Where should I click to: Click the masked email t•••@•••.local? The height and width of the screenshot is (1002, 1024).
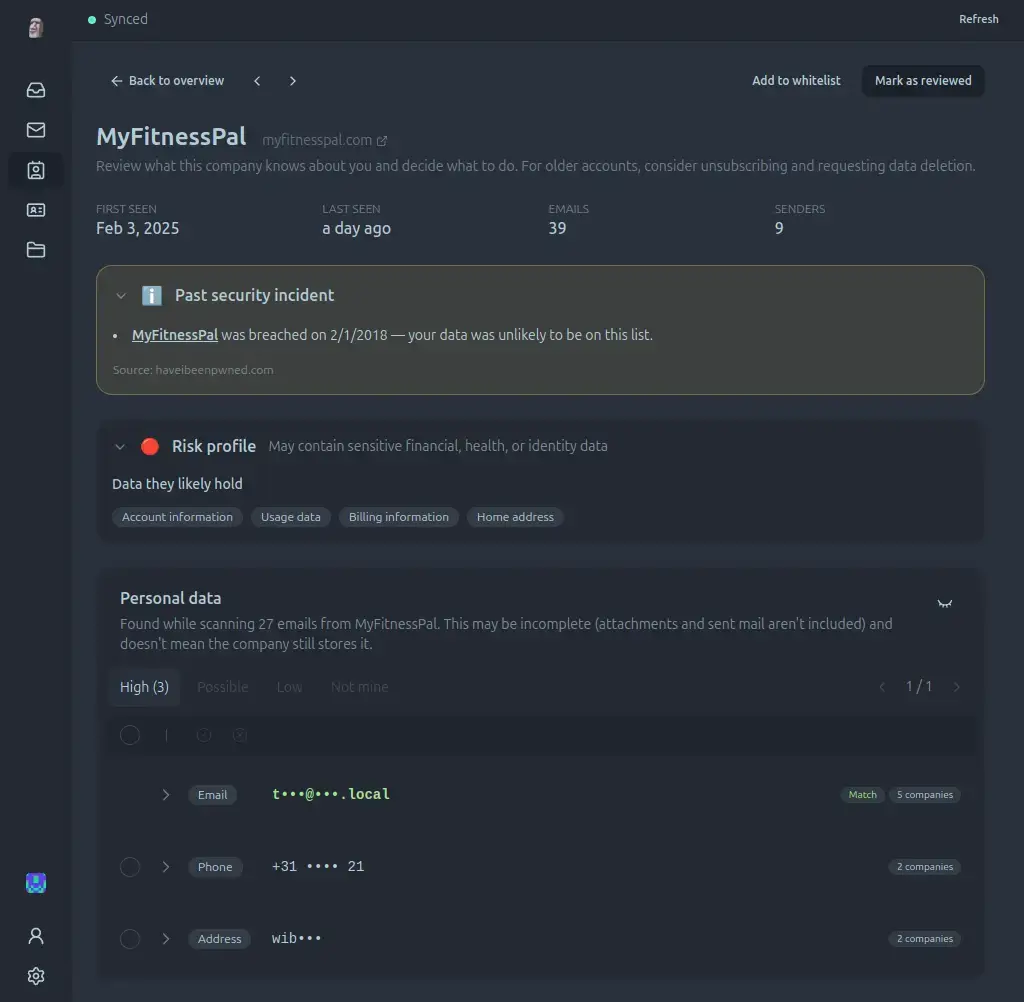click(330, 794)
